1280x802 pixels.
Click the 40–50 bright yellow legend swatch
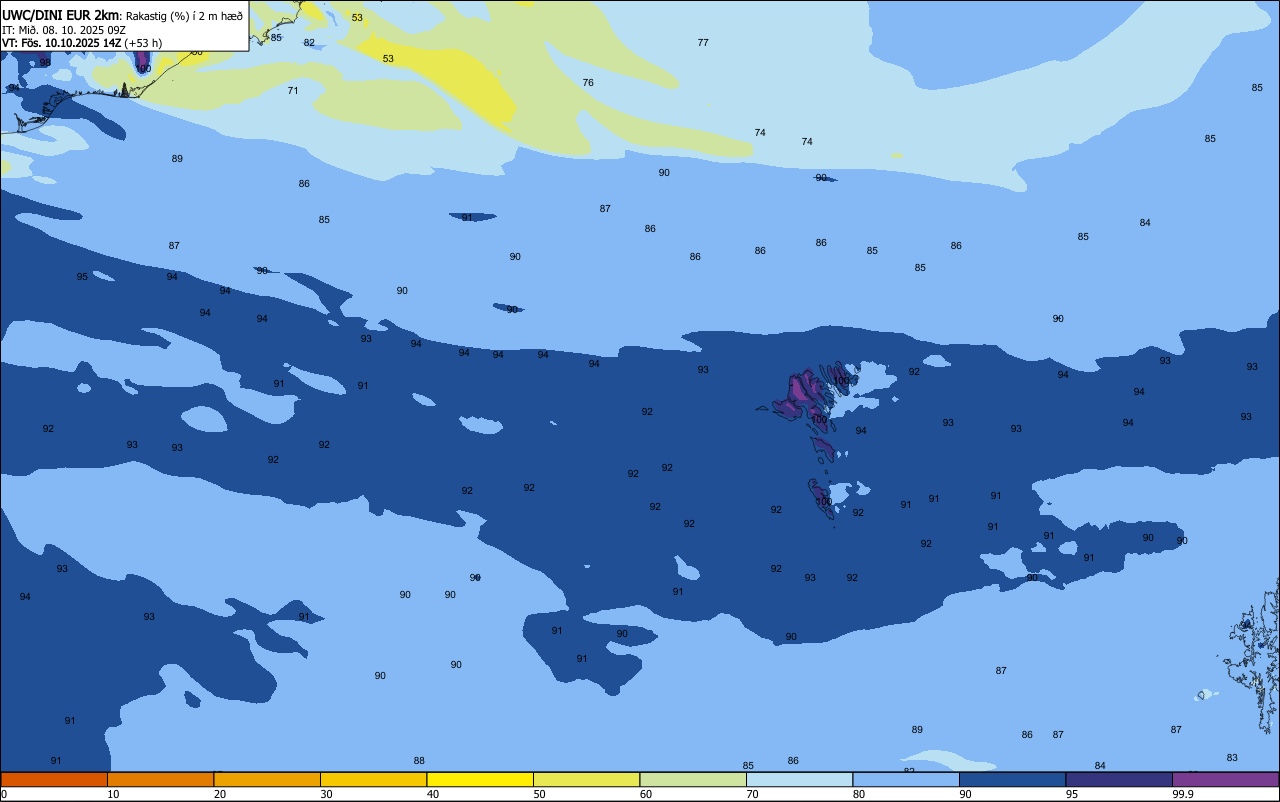(480, 779)
